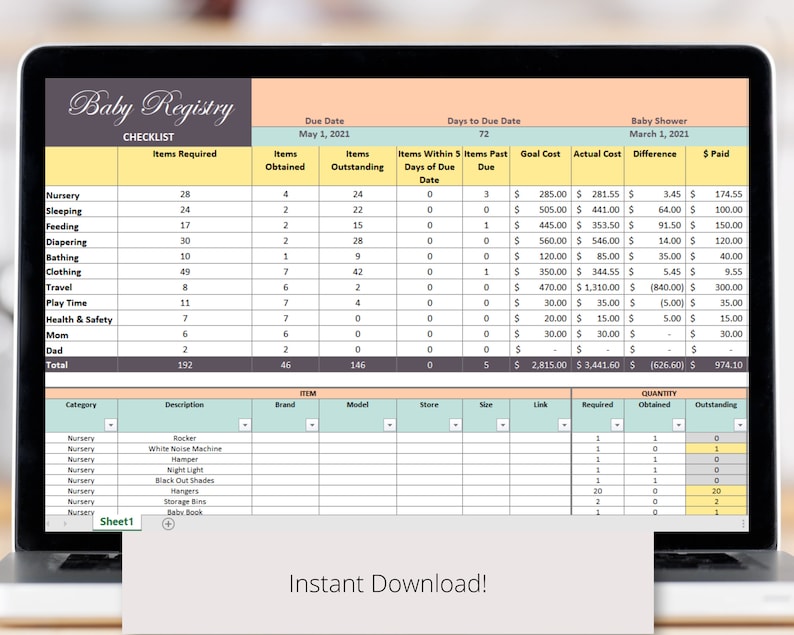Click the Nursery row label in summary

(63, 195)
